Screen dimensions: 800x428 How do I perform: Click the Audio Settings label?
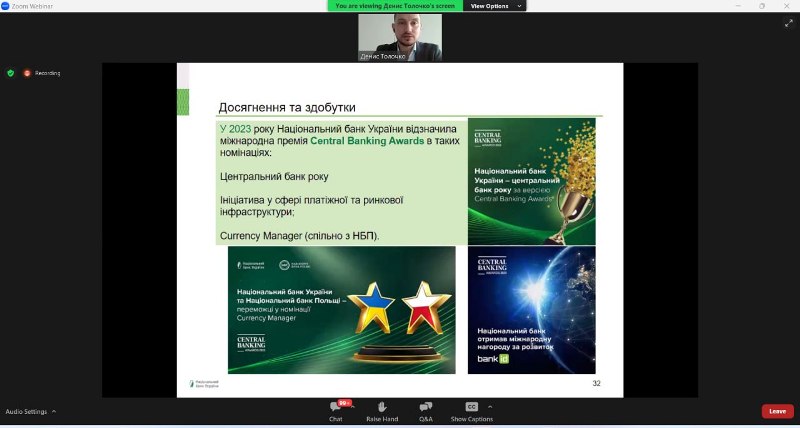pyautogui.click(x=26, y=411)
